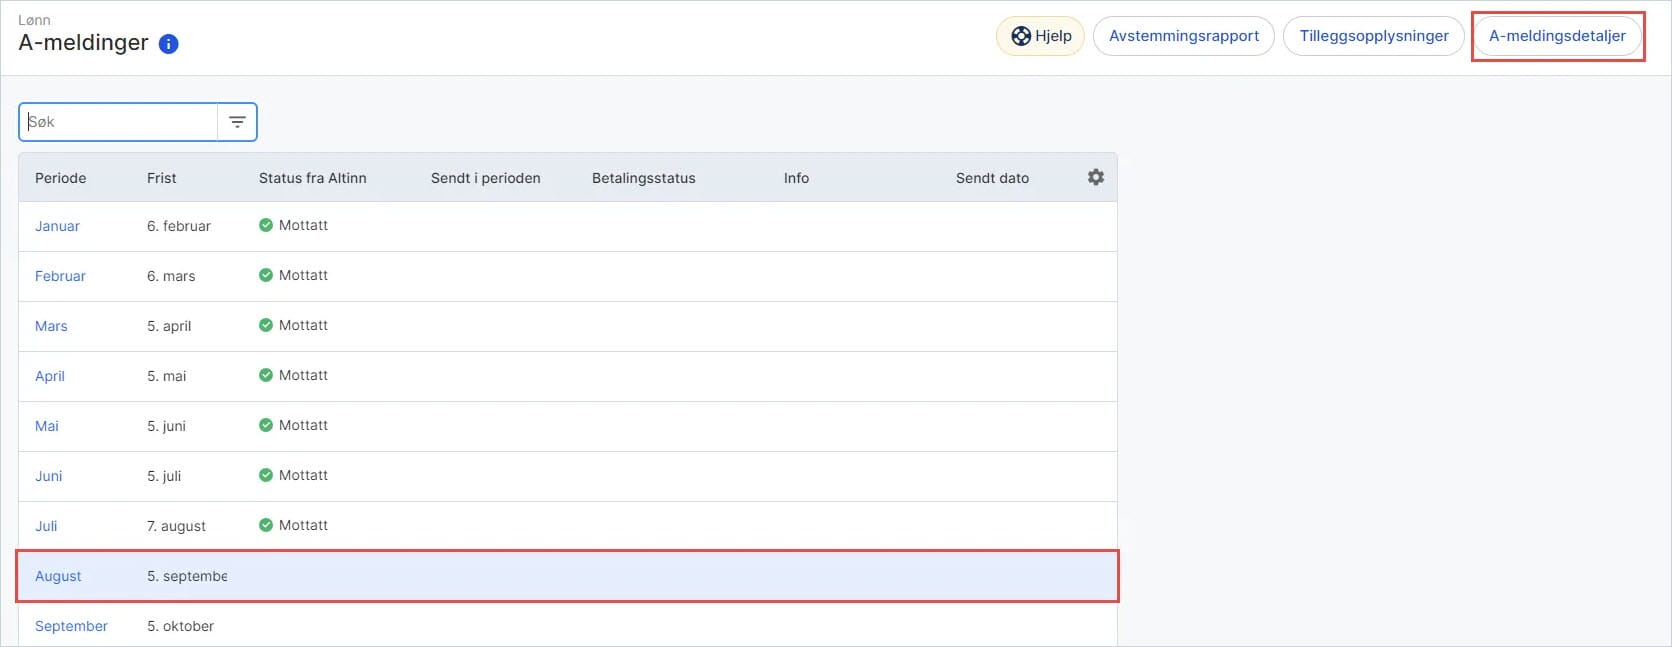Click the Status fra Altinn column header
The height and width of the screenshot is (647, 1672).
pos(312,178)
